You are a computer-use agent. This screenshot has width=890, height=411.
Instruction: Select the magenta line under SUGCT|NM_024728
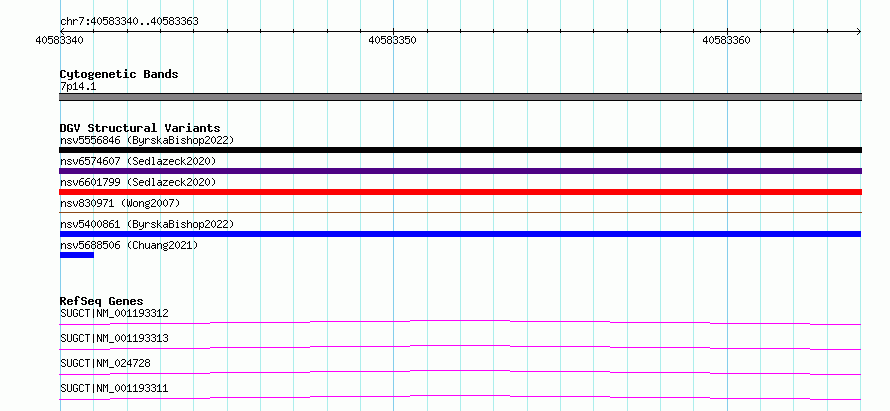[x=460, y=372]
